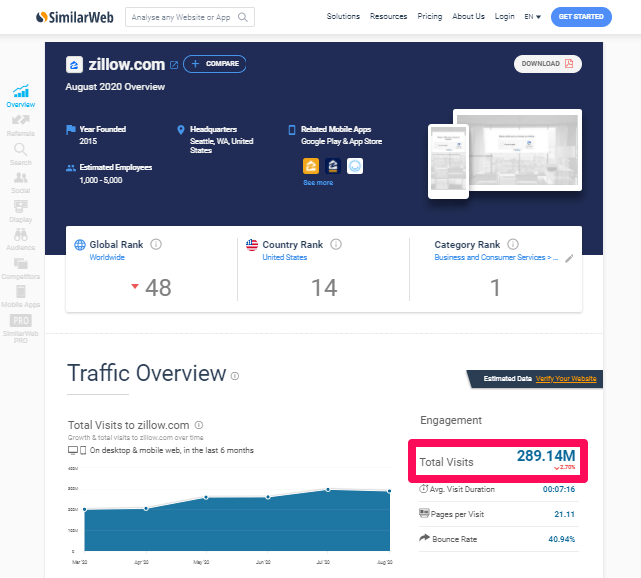The height and width of the screenshot is (578, 641).
Task: Click the Global Rank info icon
Action: tap(156, 244)
